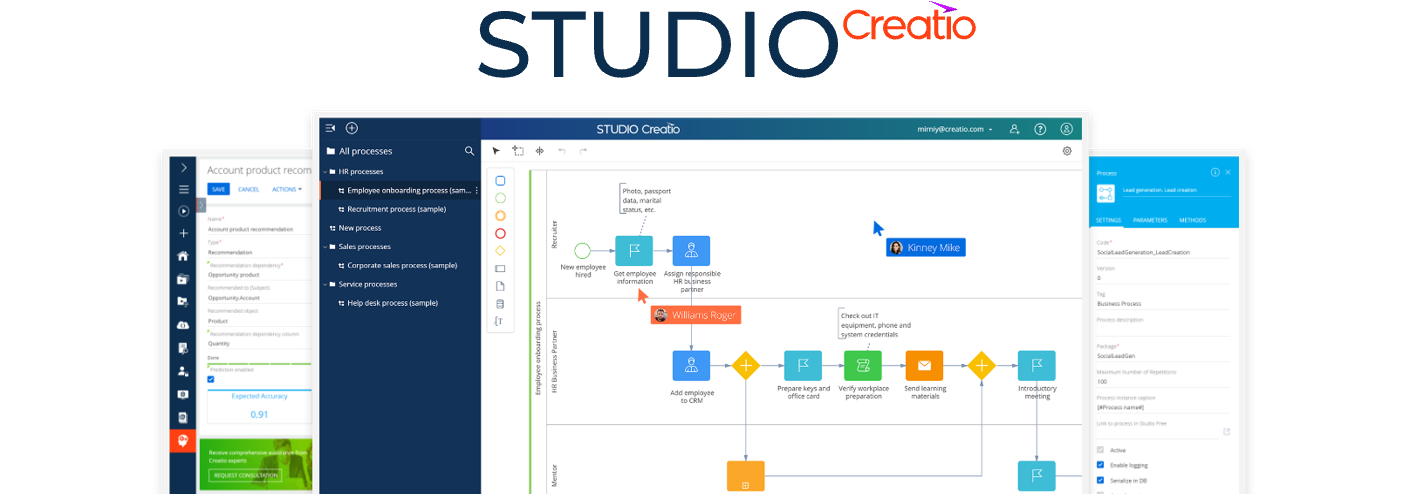Pick the orange intermediate event circle in palette
Image resolution: width=1403 pixels, height=494 pixels.
(501, 215)
